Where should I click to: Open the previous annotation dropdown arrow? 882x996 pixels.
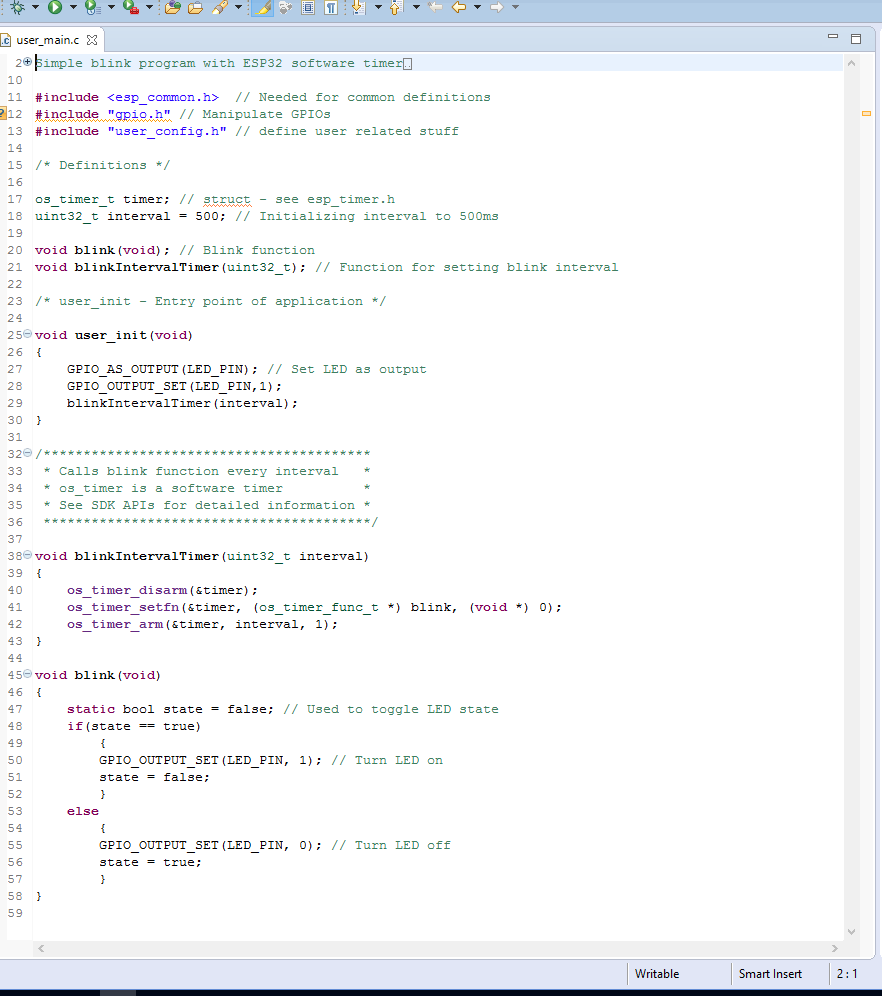point(416,8)
